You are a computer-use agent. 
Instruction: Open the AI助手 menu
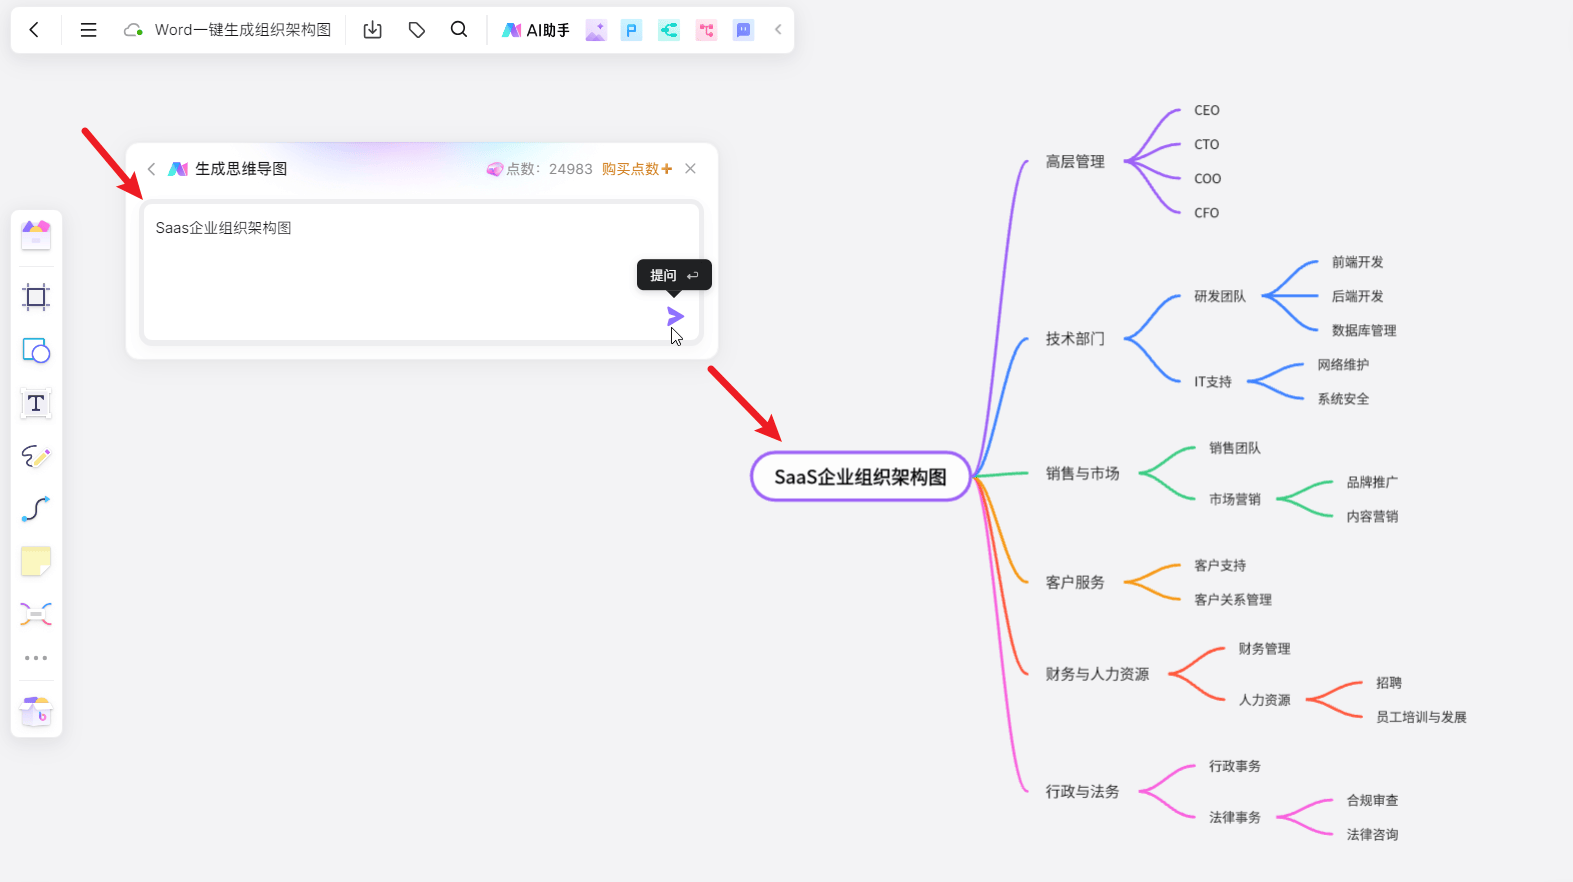click(x=536, y=30)
